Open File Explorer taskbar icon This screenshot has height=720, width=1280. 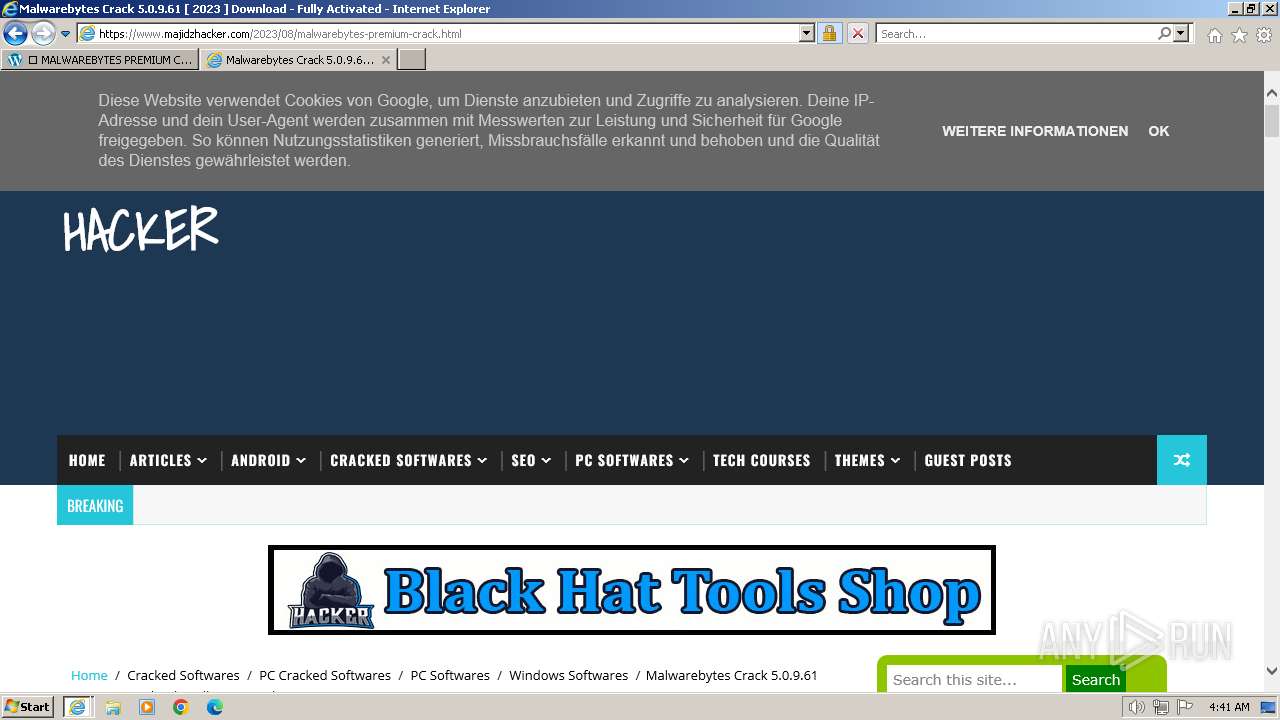113,707
